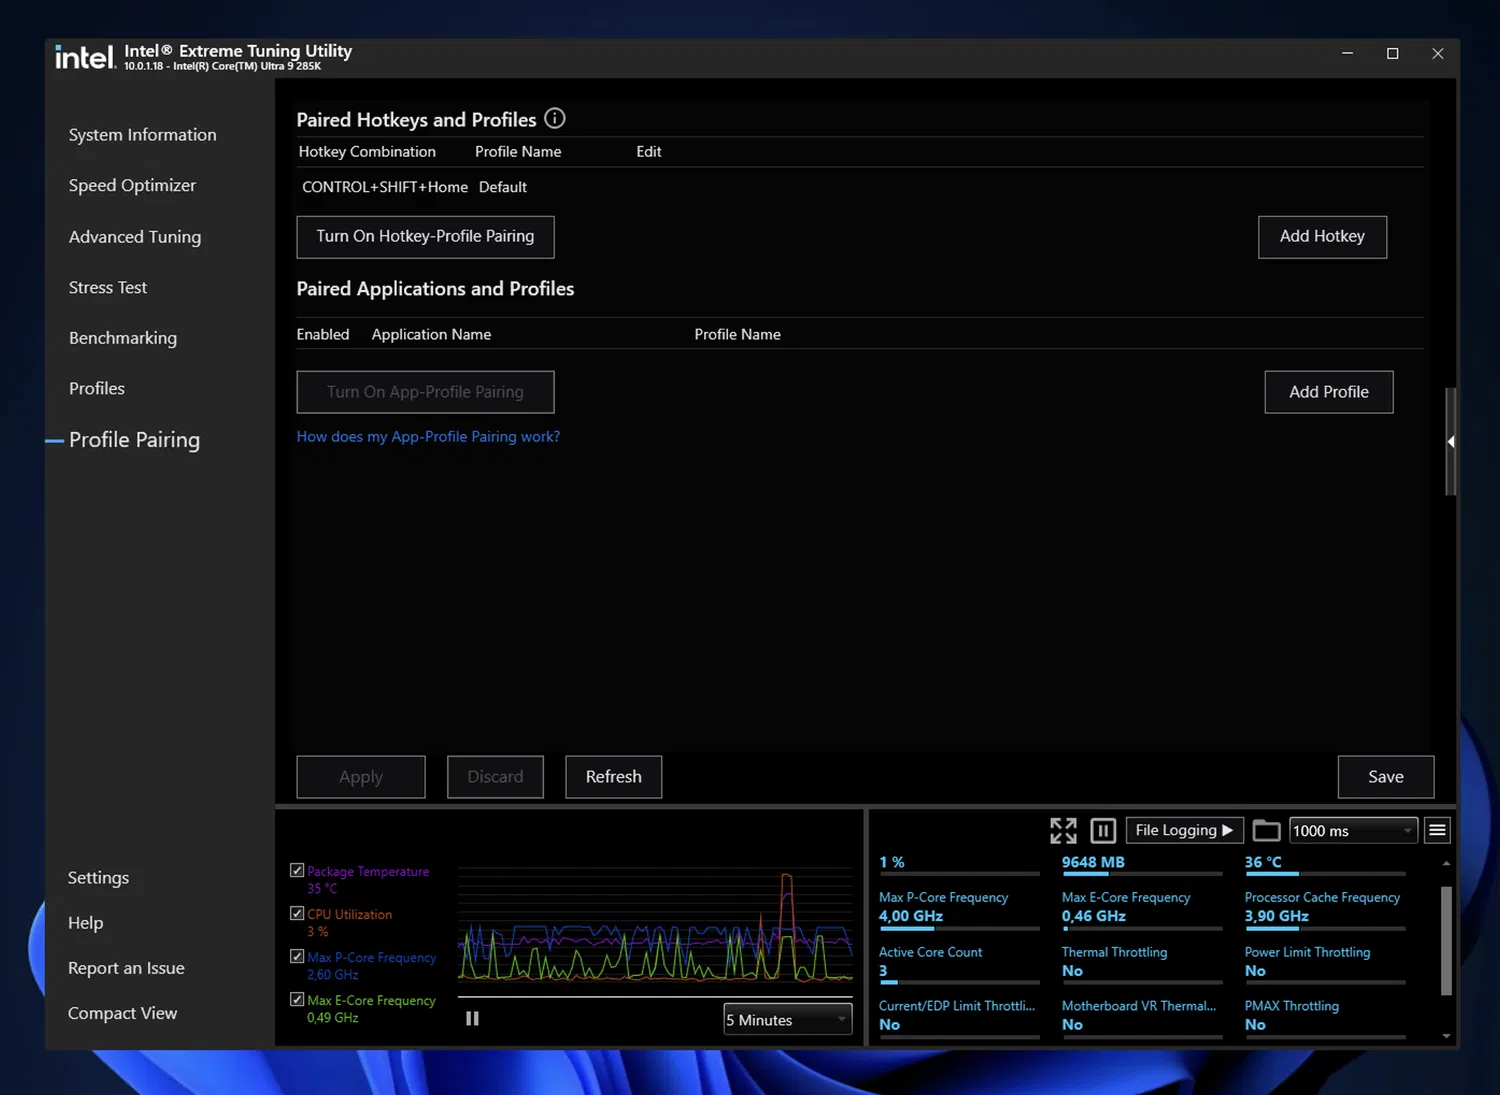Open the 1000 ms polling interval dropdown
Screen dimensions: 1500x1095
1352,831
